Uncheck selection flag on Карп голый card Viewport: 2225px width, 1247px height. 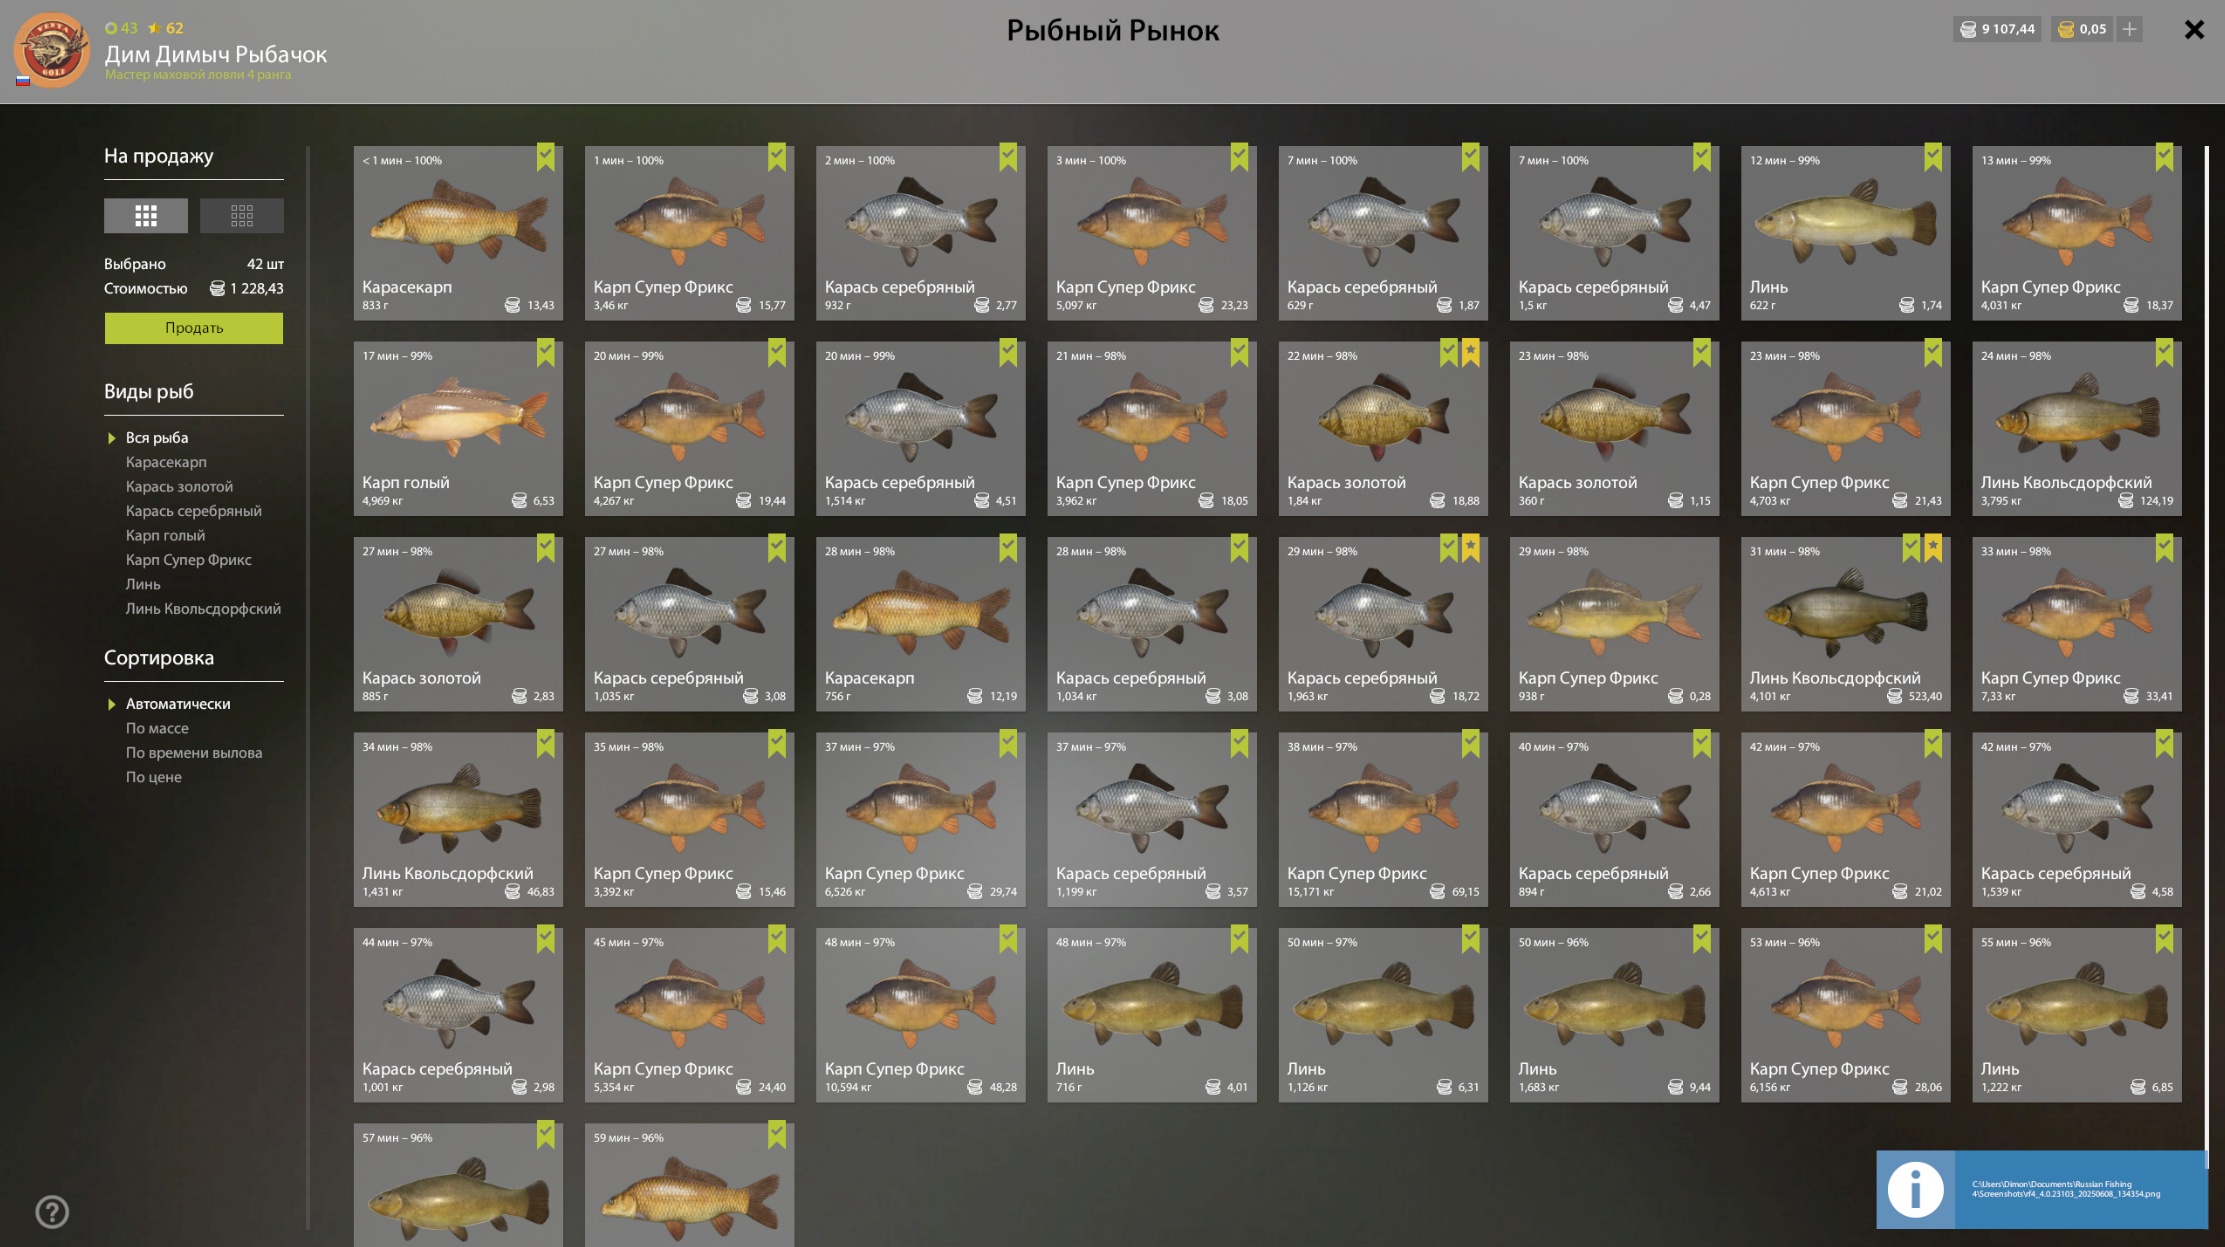tap(545, 352)
